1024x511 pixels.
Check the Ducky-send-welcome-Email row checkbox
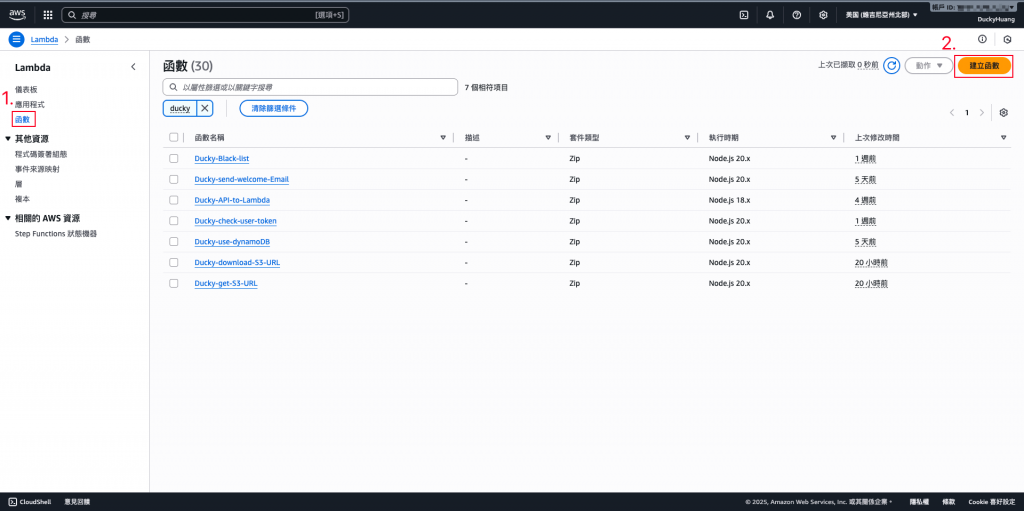click(x=173, y=179)
